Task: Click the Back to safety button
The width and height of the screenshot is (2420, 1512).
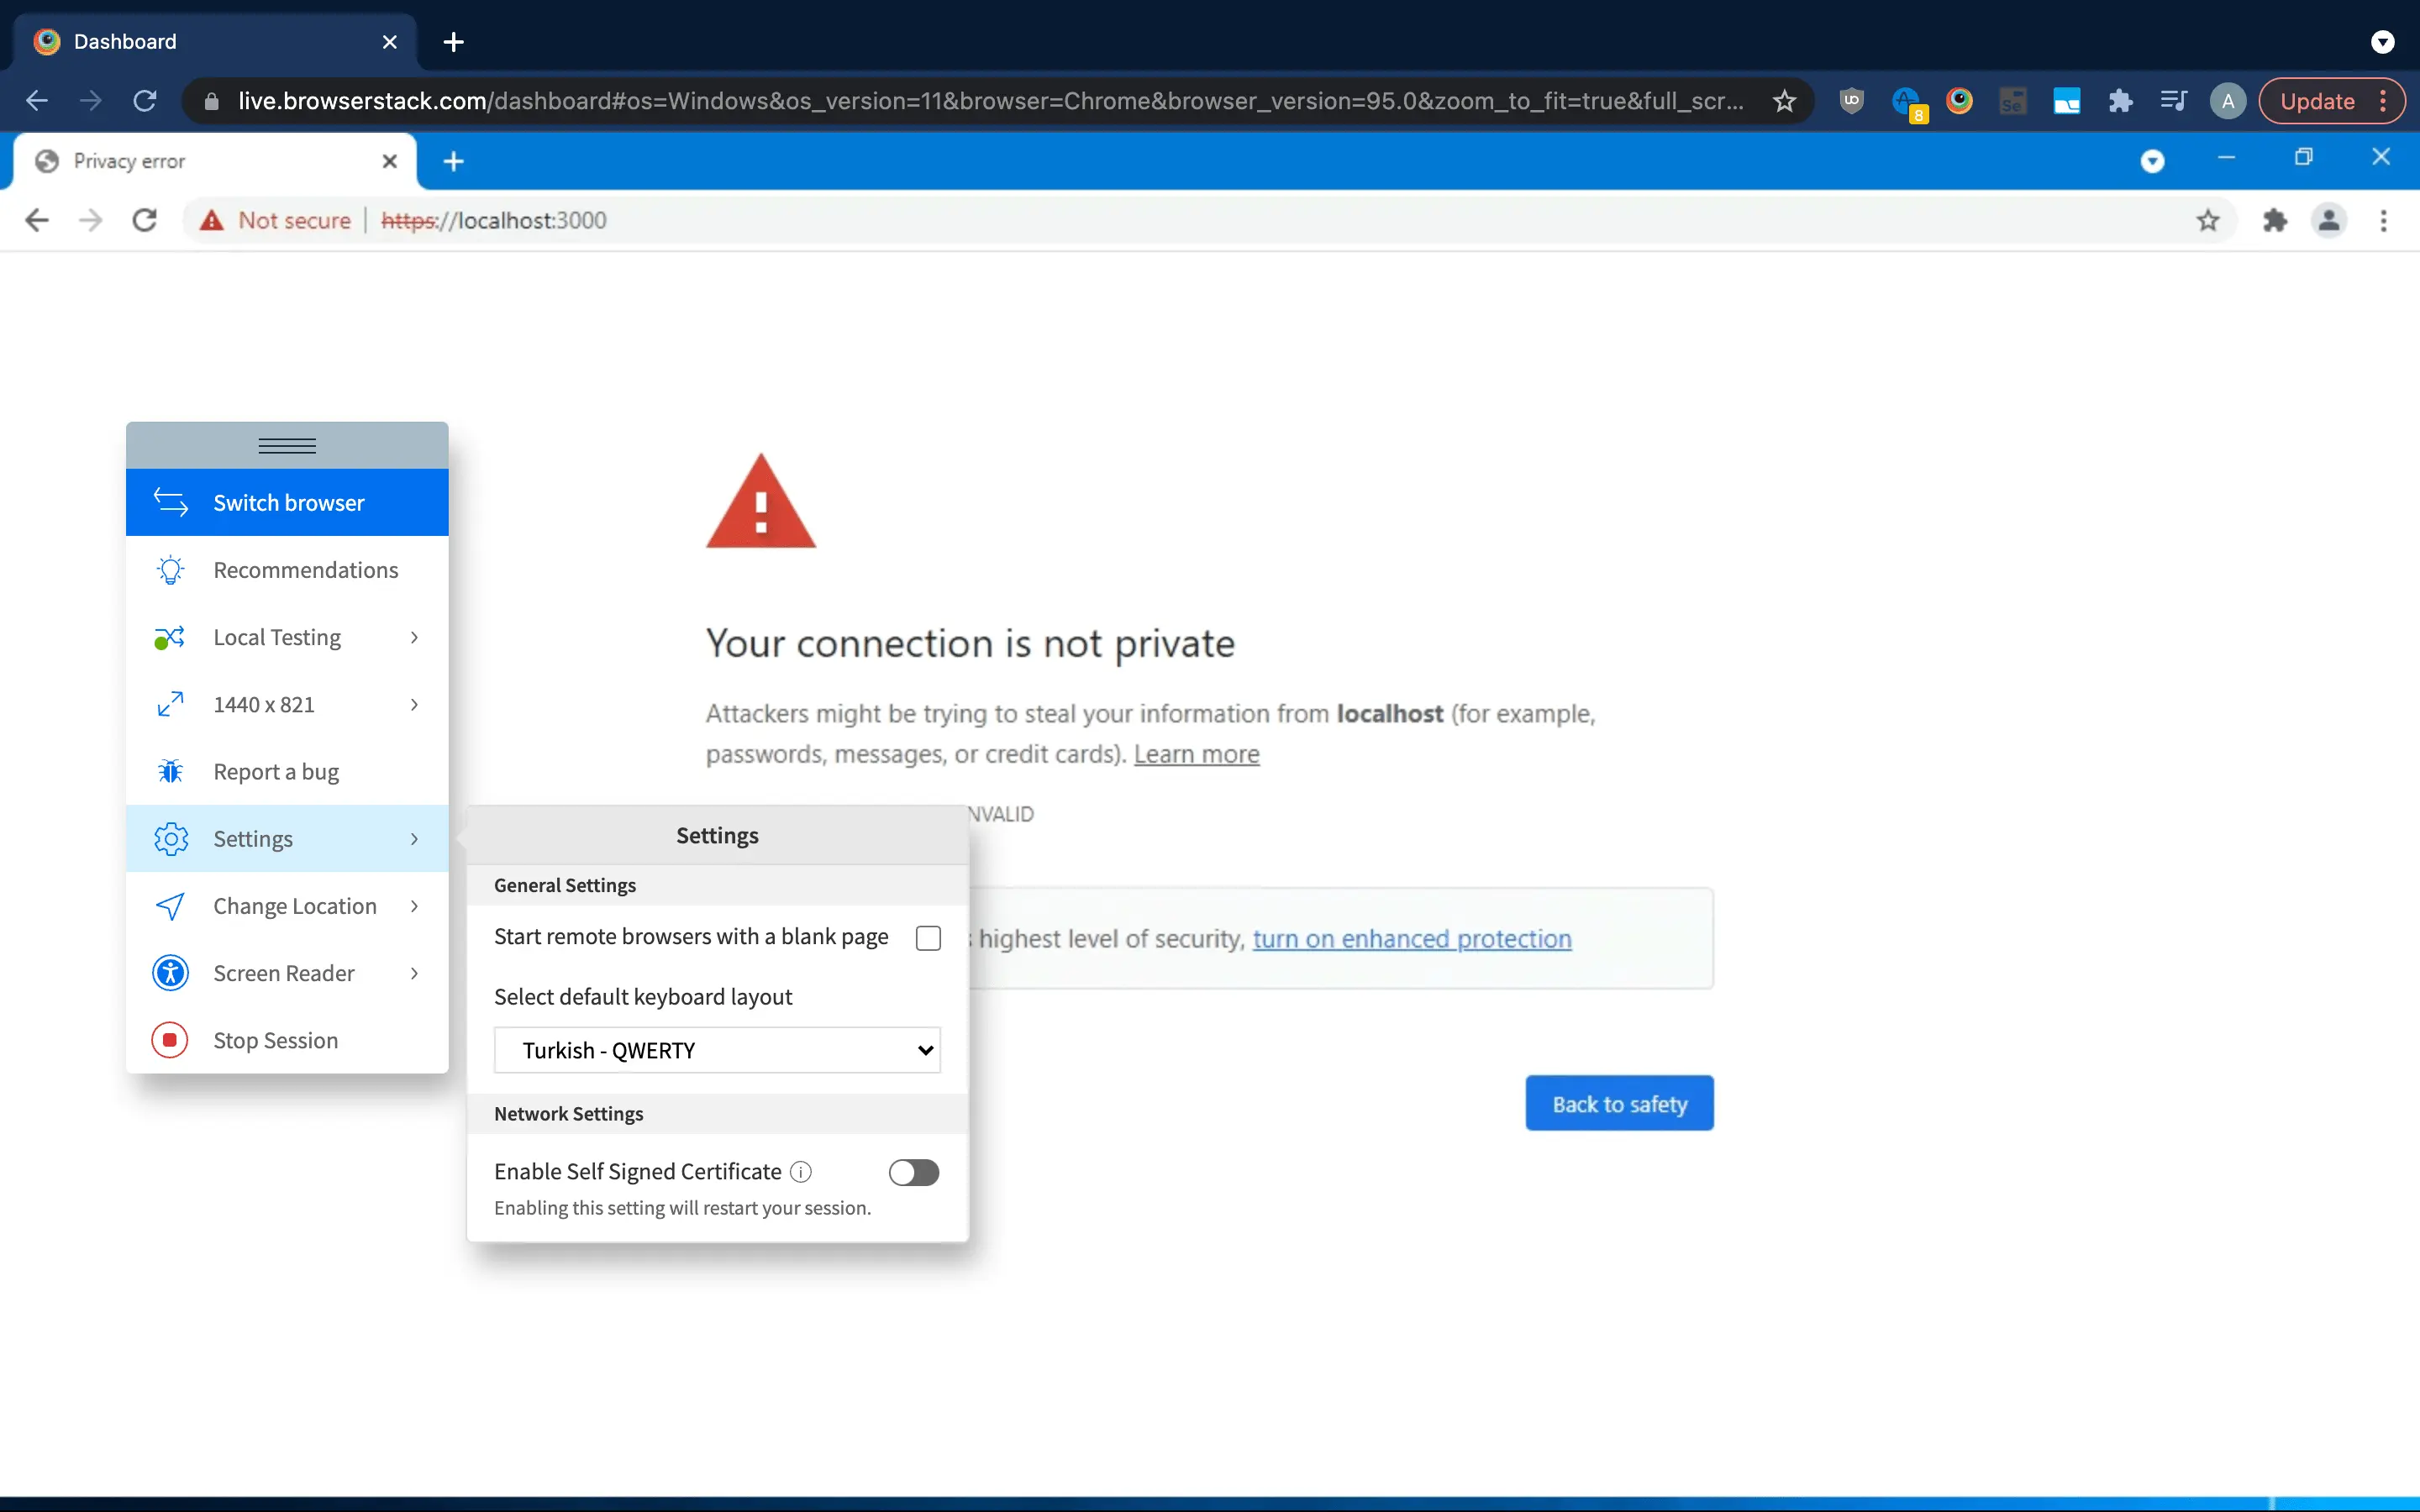Action: (1619, 1104)
